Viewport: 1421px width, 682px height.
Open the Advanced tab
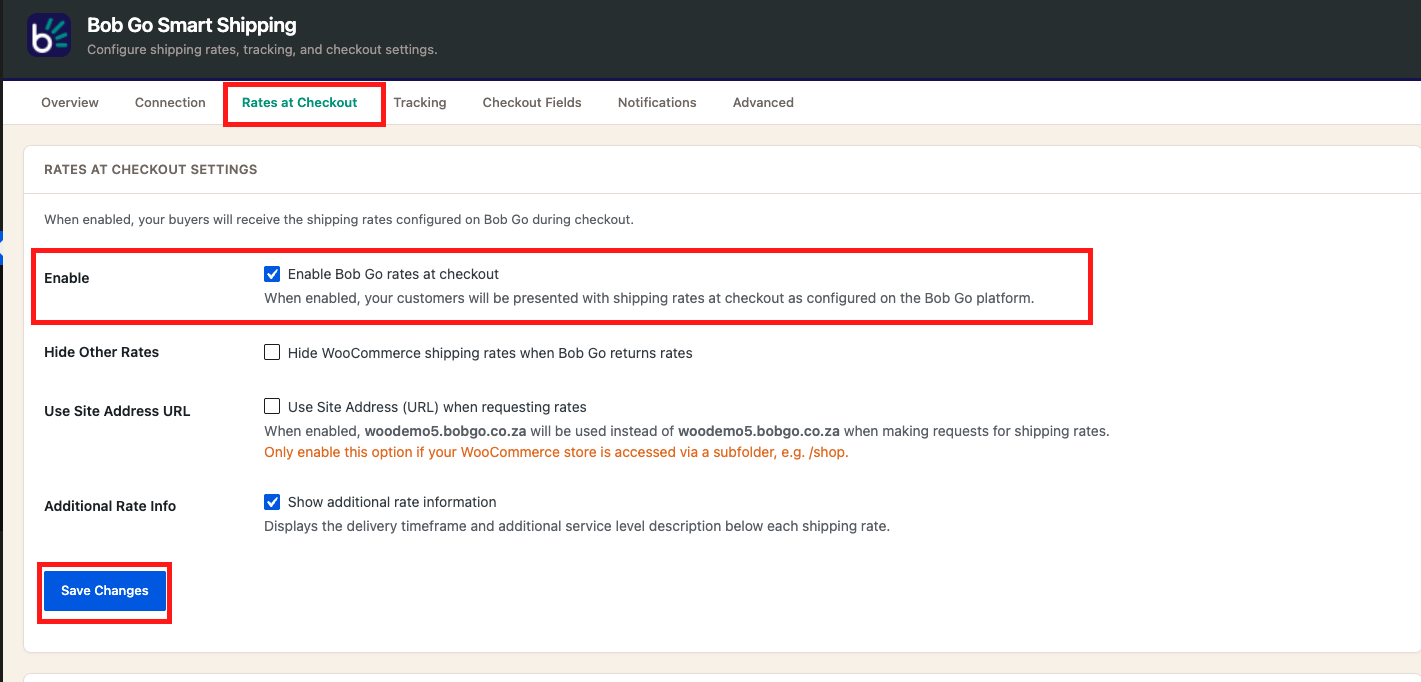tap(763, 102)
